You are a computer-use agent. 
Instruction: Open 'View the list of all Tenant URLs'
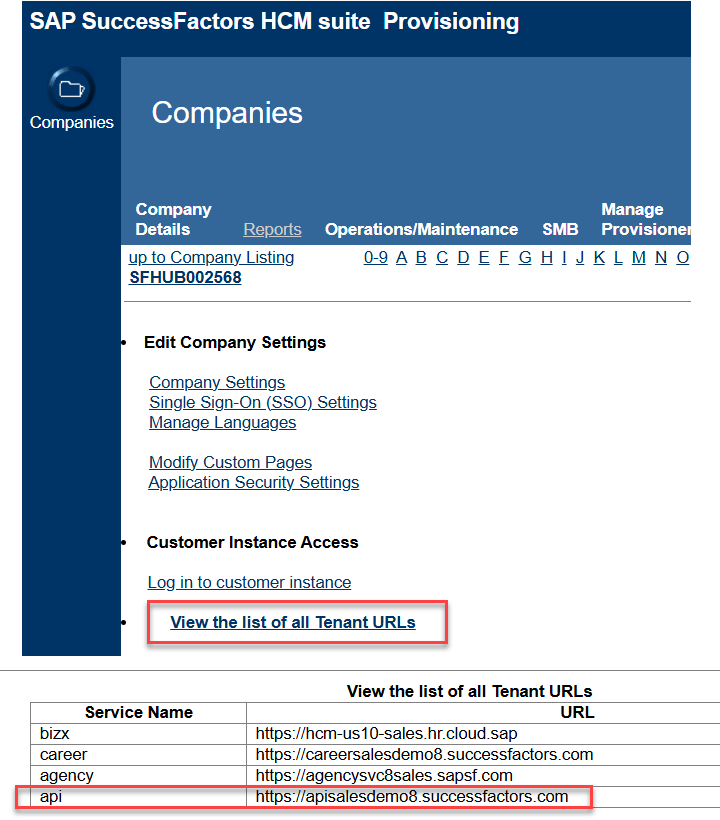pyautogui.click(x=293, y=622)
